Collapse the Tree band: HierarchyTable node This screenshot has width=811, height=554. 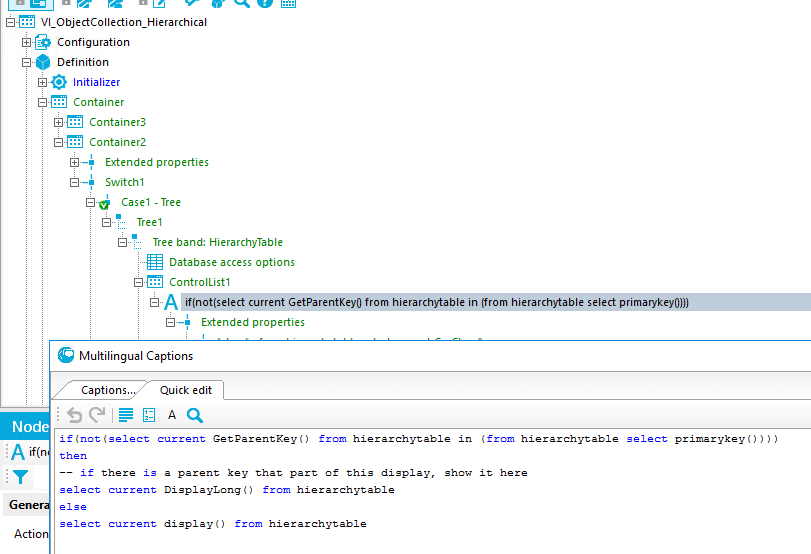pyautogui.click(x=123, y=242)
